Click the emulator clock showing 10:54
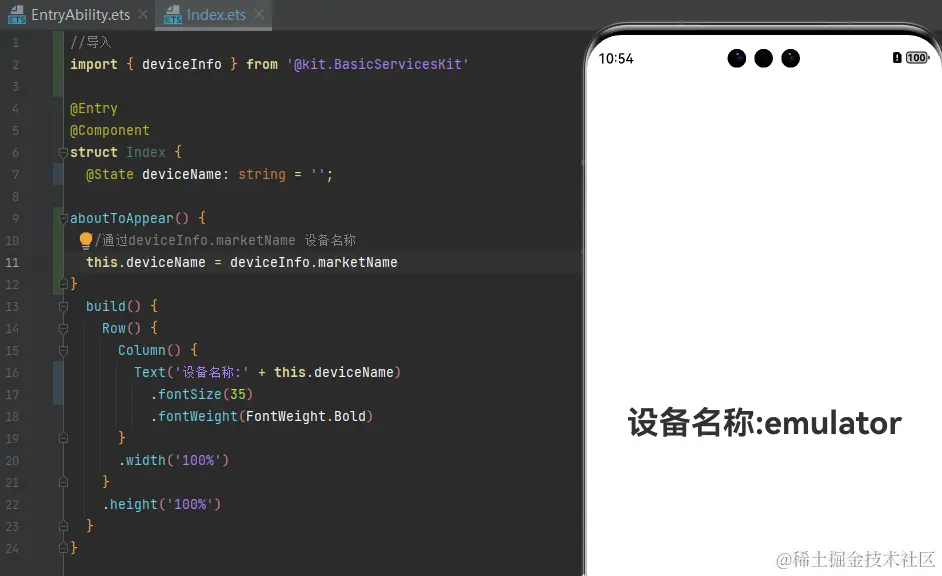942x576 pixels. point(616,59)
